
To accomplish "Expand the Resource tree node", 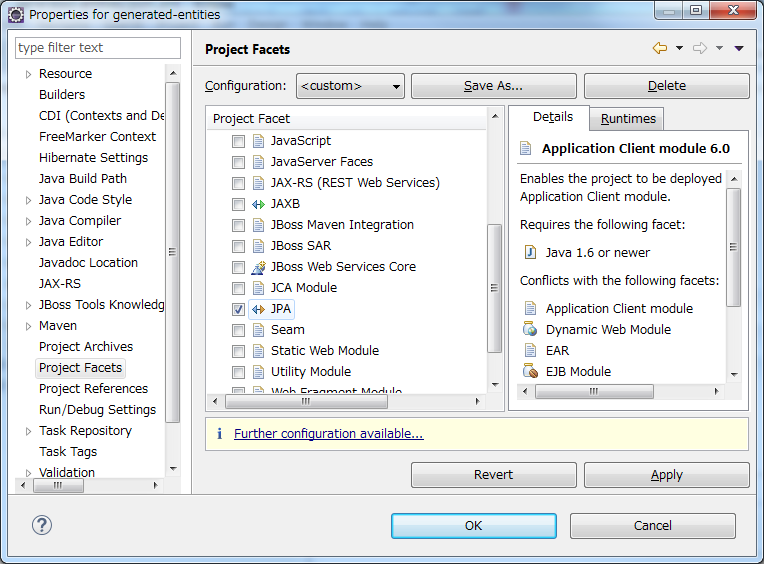I will [x=28, y=74].
